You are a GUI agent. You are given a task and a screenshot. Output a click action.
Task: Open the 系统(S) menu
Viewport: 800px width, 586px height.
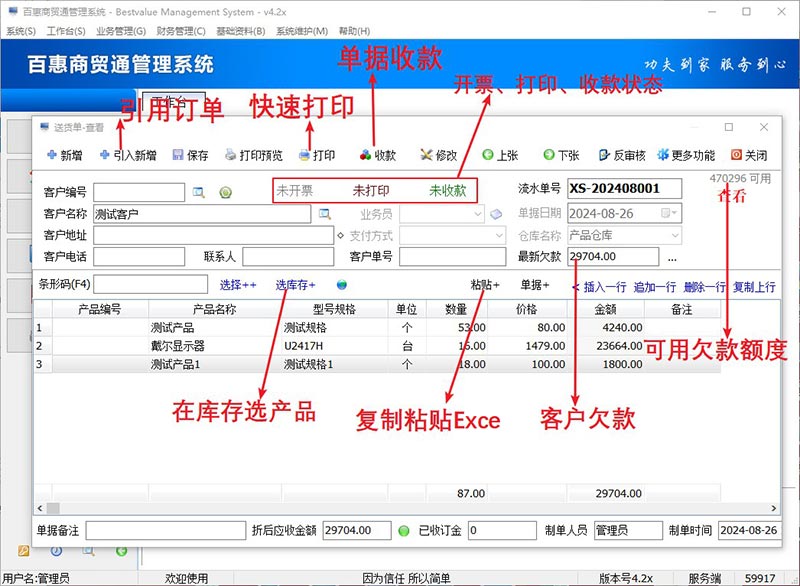pos(21,31)
